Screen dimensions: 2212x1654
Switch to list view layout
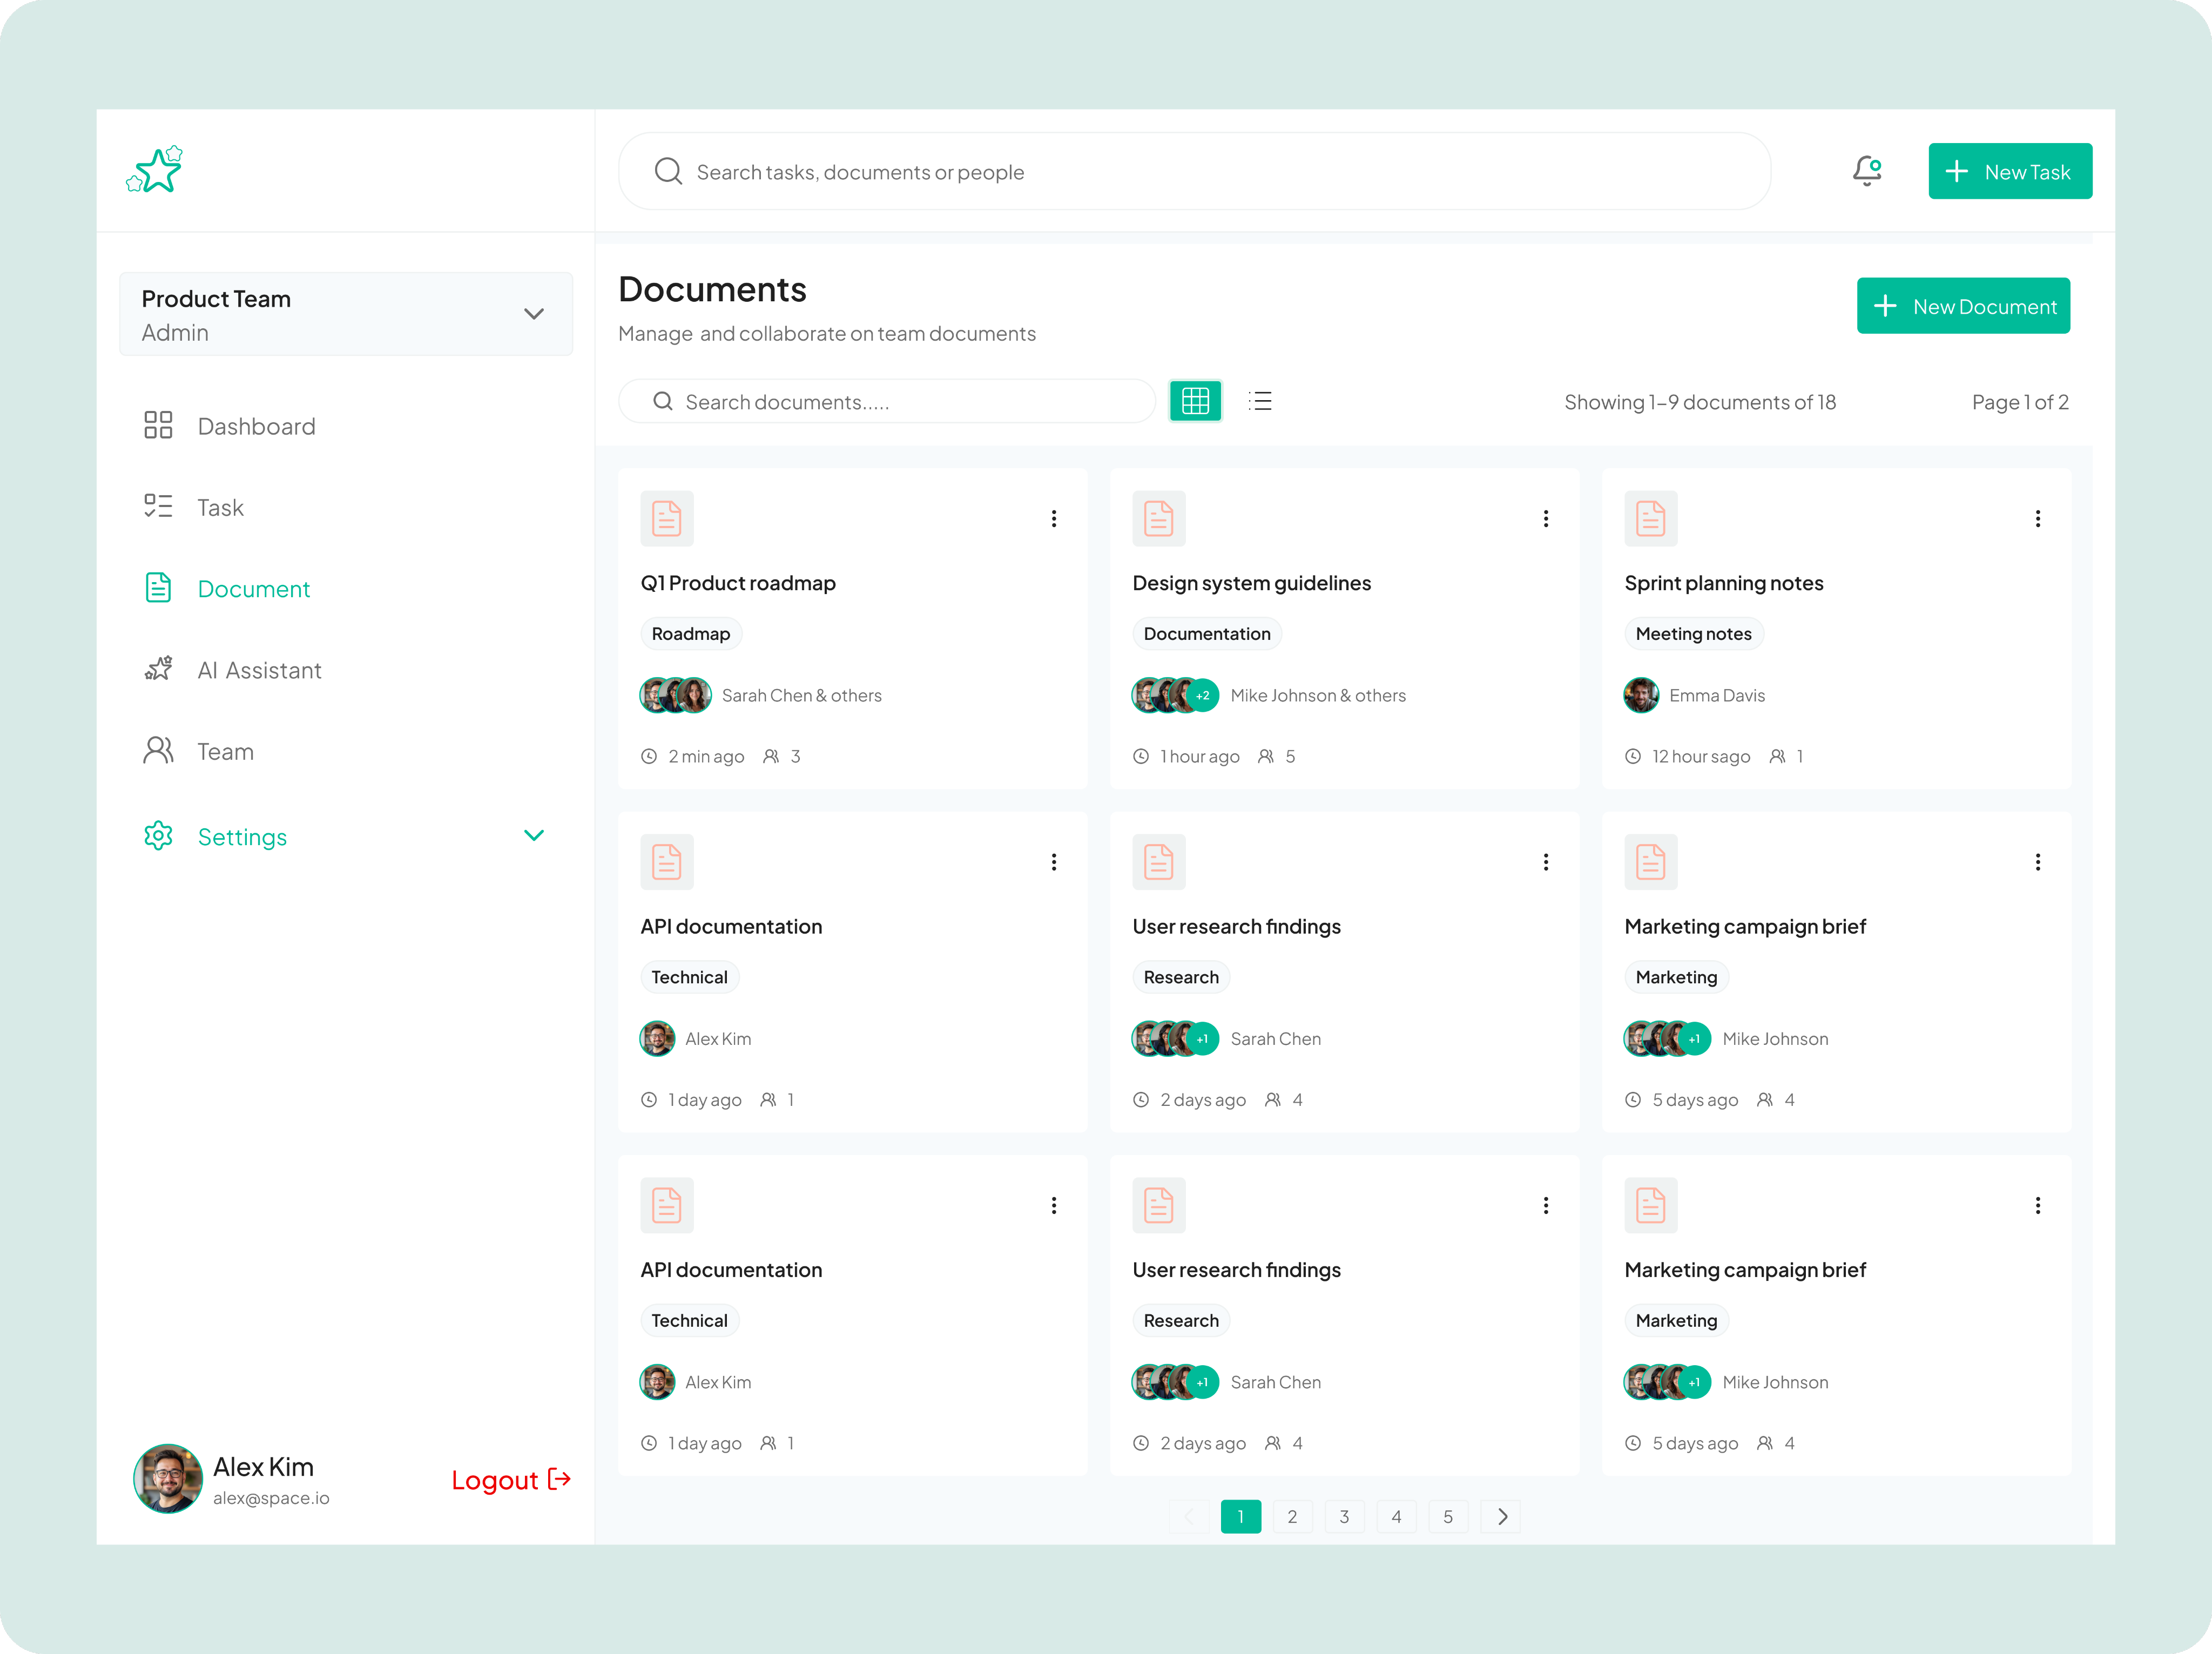[x=1260, y=401]
